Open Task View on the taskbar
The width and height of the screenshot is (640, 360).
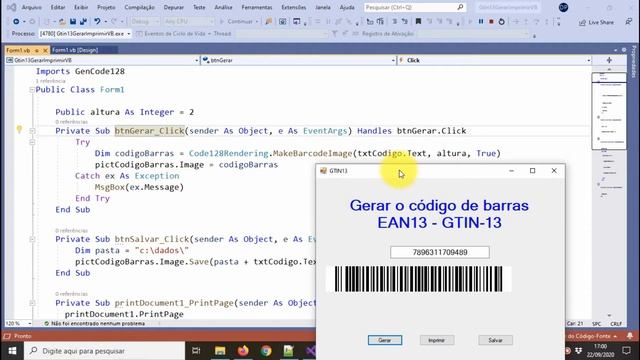(x=196, y=351)
